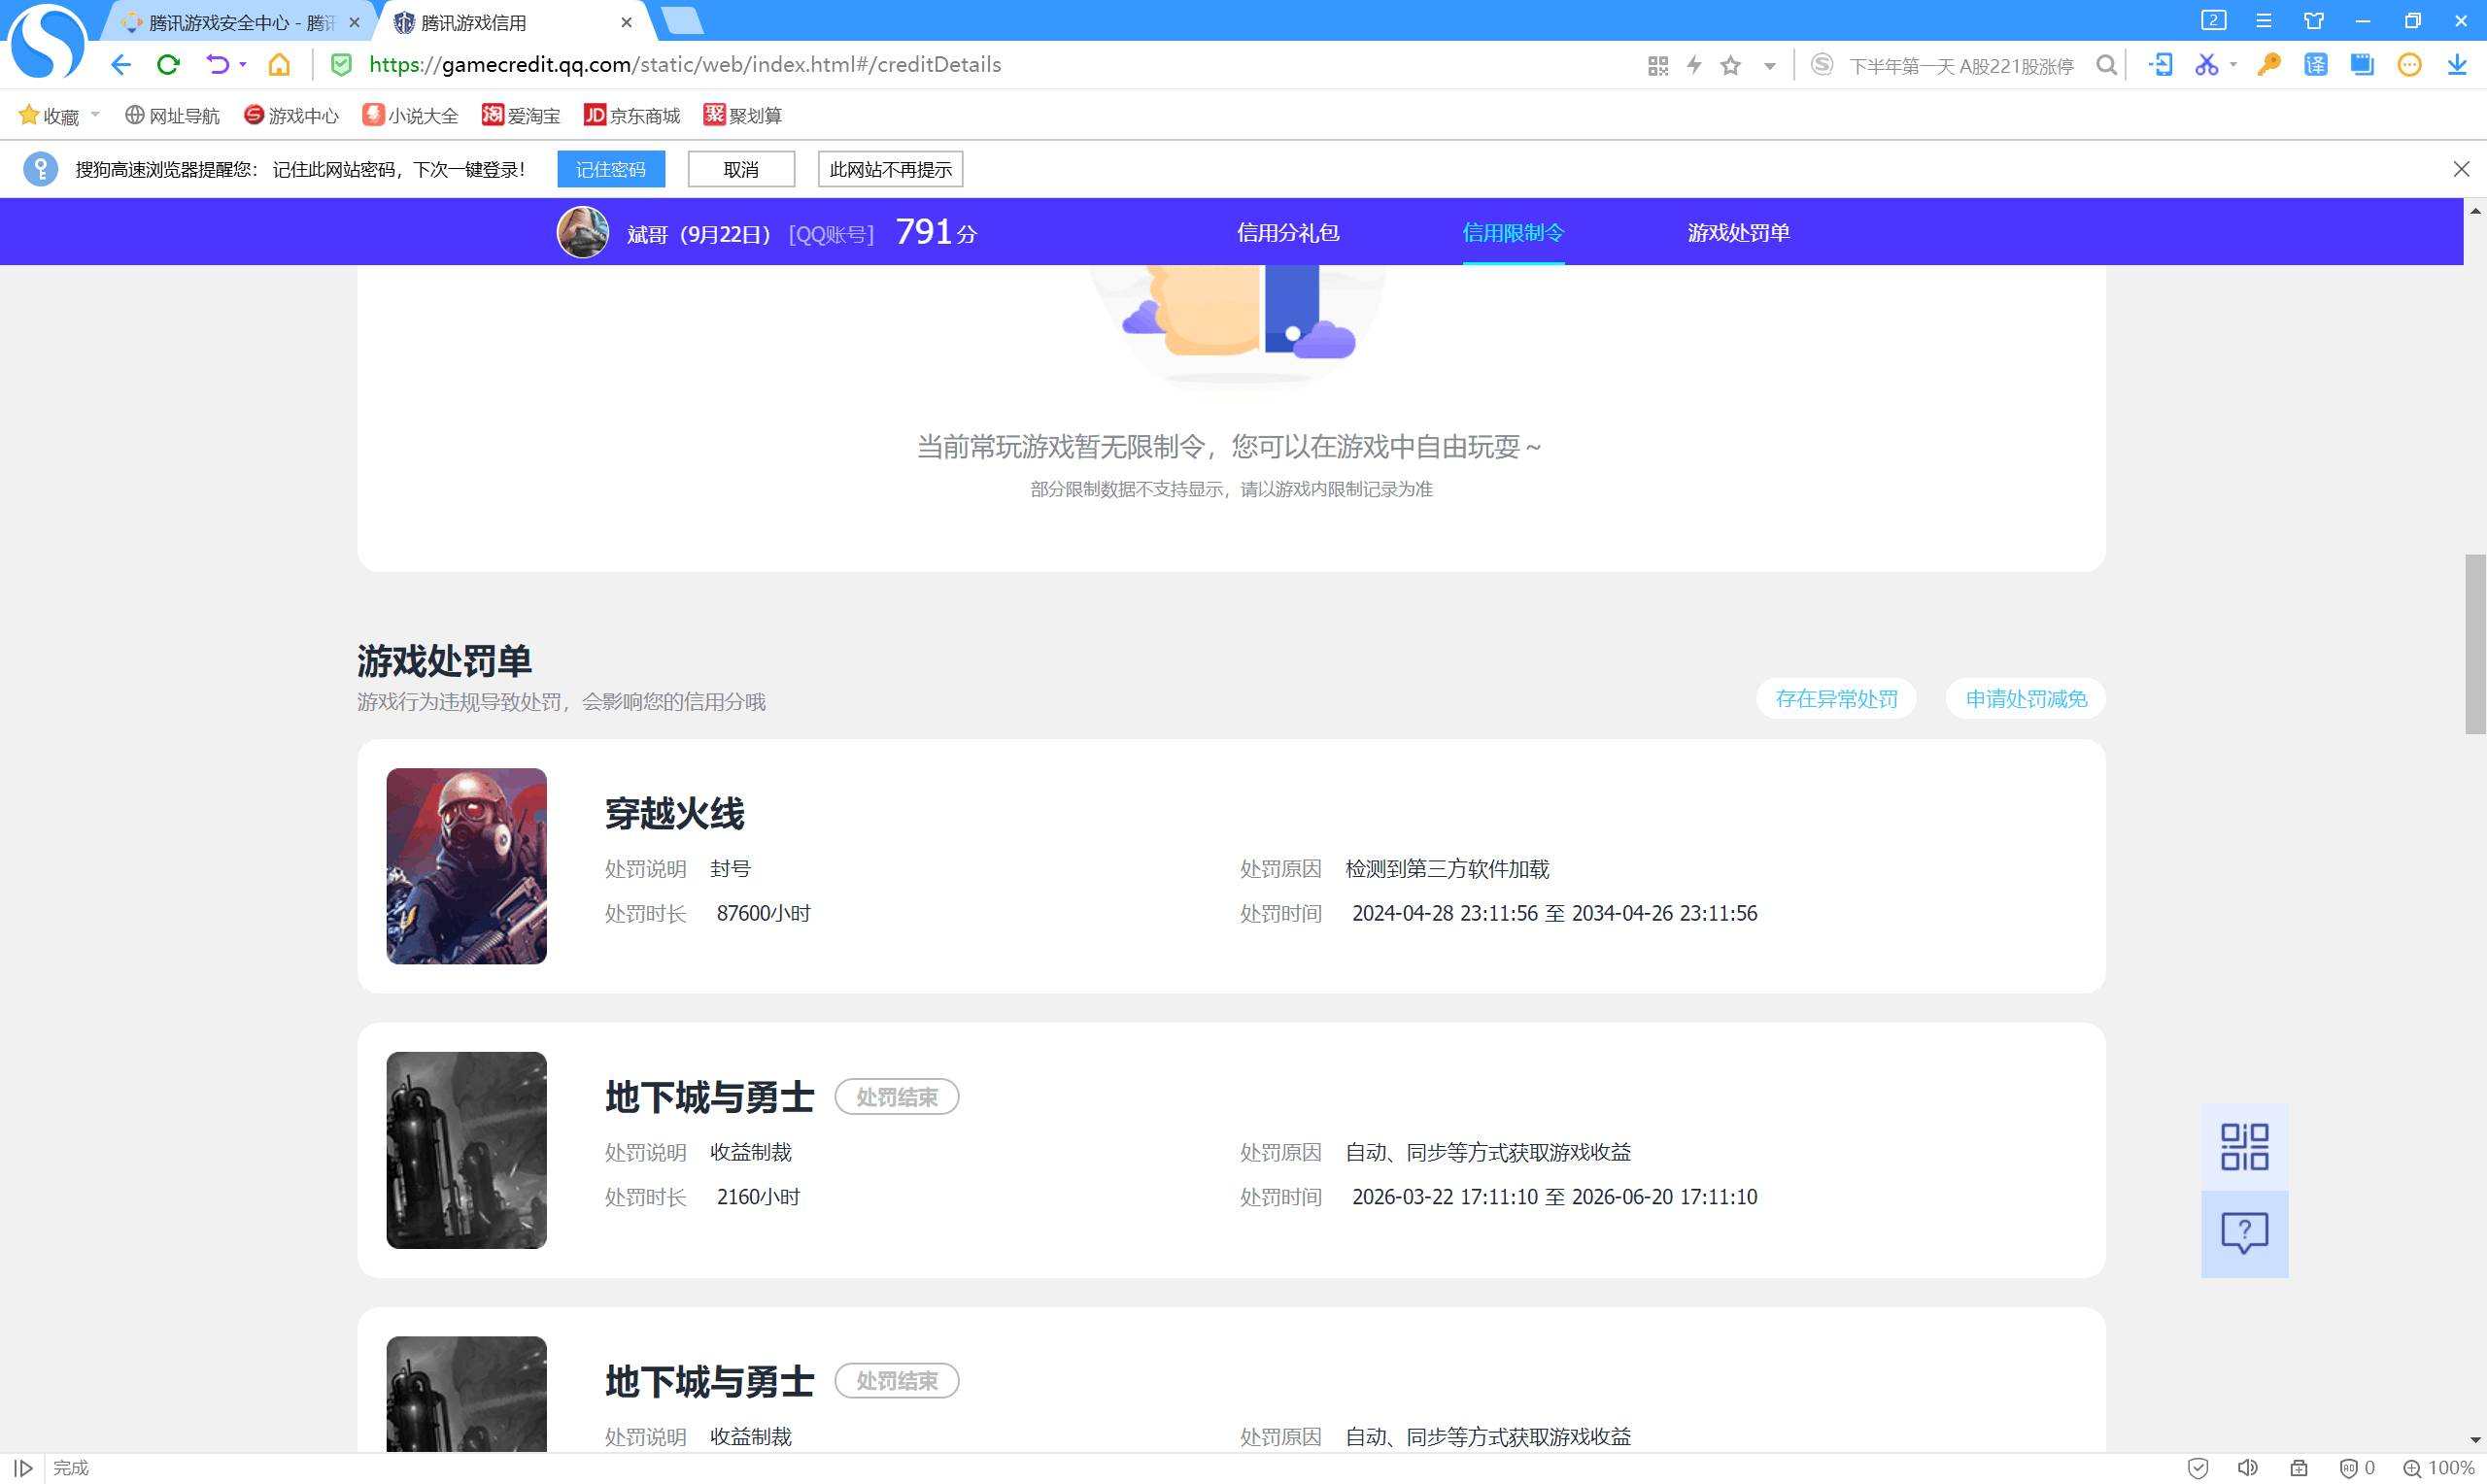Open 聚划算 bookmark
The height and width of the screenshot is (1484, 2487).
742,116
